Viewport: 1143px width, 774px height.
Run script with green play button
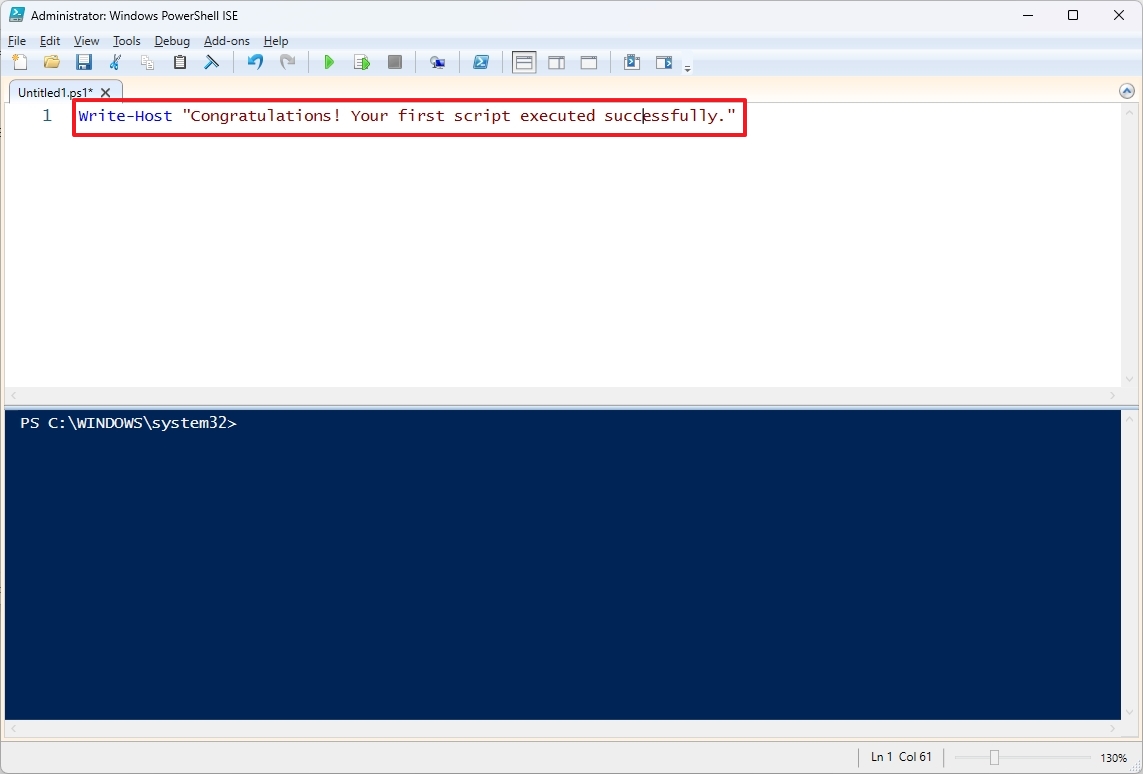tap(329, 63)
